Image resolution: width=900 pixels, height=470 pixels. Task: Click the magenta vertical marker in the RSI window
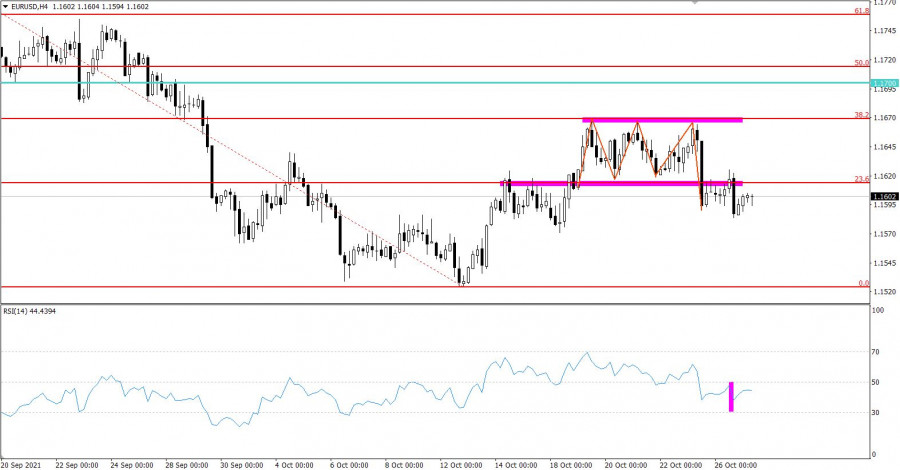(x=731, y=397)
